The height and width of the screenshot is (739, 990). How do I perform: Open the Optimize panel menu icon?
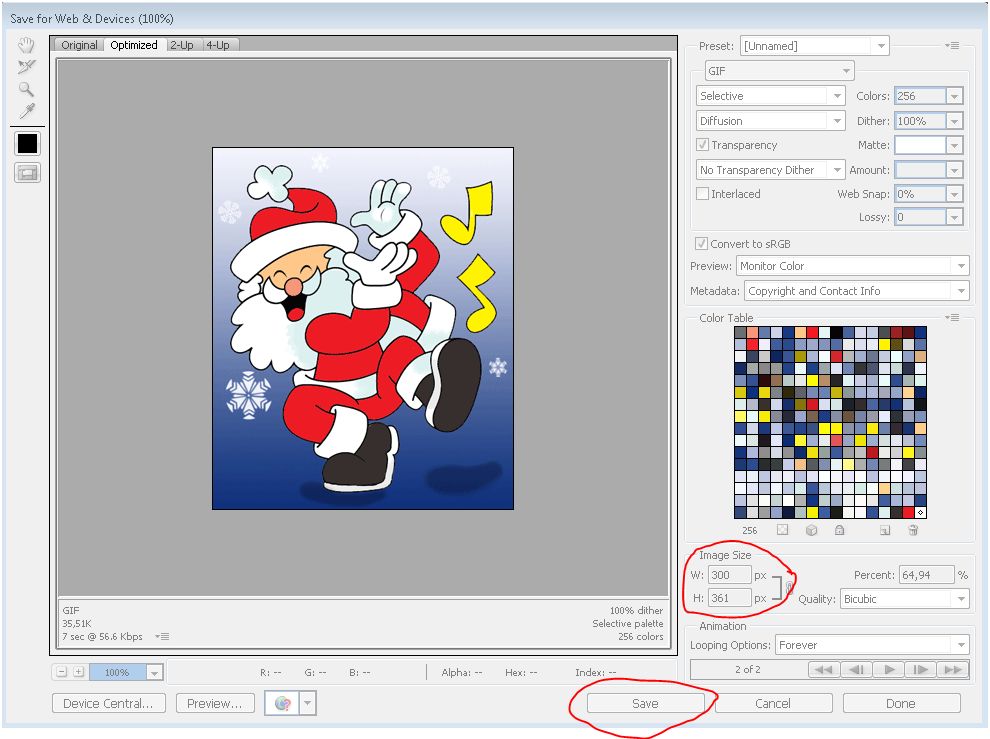953,45
